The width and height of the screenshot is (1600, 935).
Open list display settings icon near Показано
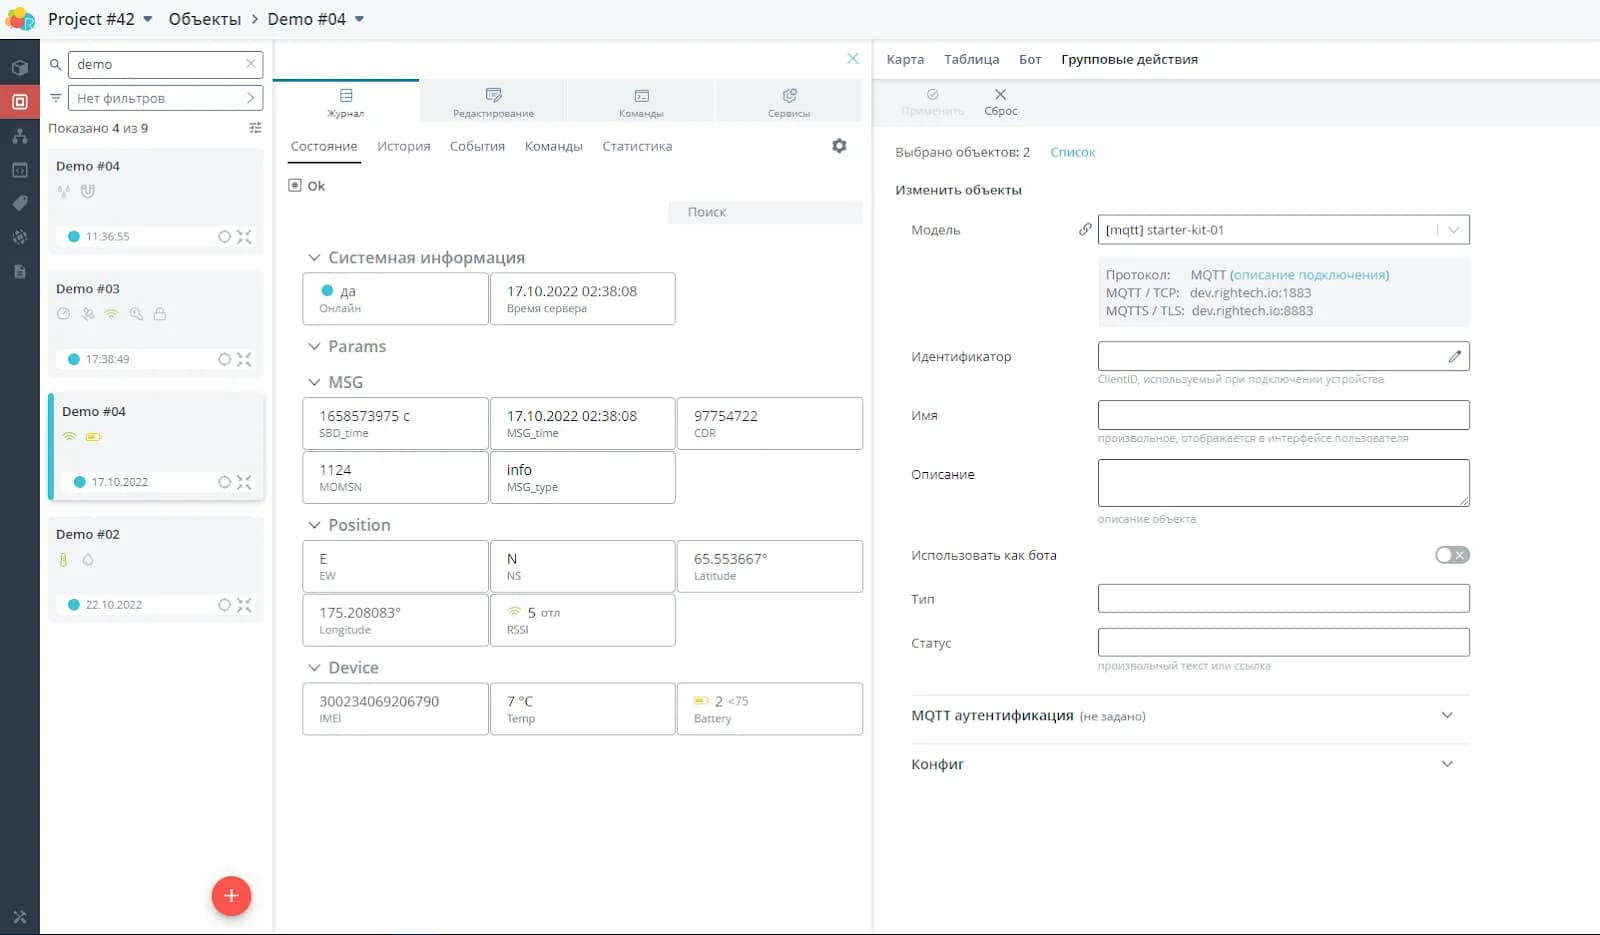pyautogui.click(x=255, y=128)
